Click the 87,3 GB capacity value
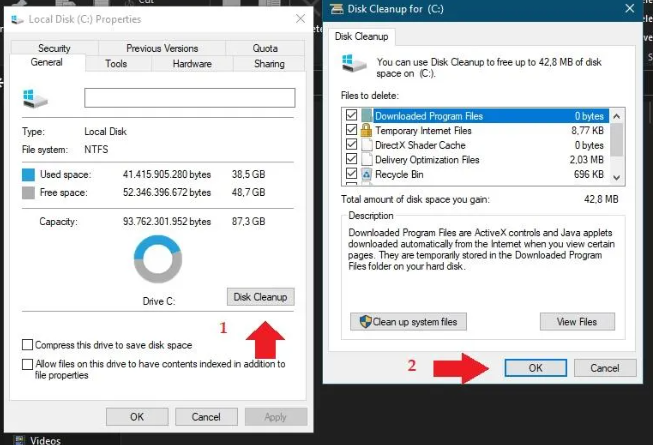653x445 pixels. click(249, 221)
